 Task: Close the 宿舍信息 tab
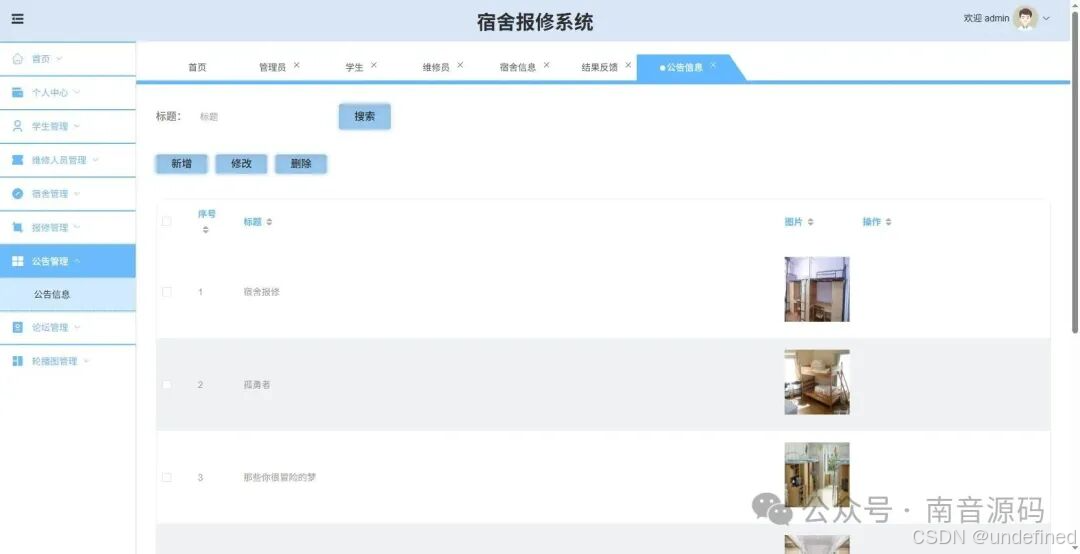coord(546,65)
